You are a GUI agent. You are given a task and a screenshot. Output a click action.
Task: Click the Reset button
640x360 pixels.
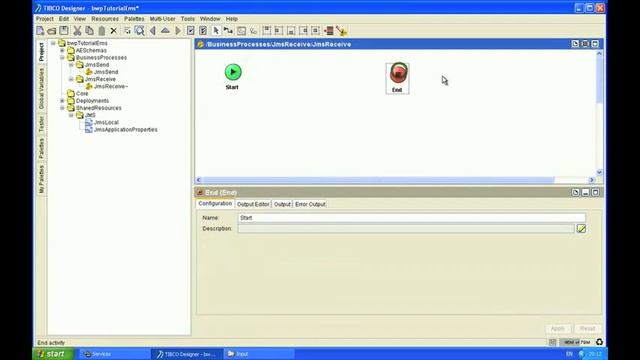(x=587, y=329)
